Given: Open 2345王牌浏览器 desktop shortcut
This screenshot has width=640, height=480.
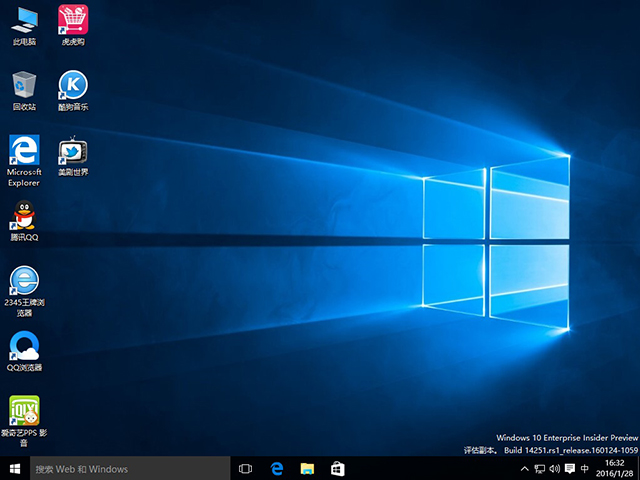Looking at the screenshot, I should (x=24, y=280).
